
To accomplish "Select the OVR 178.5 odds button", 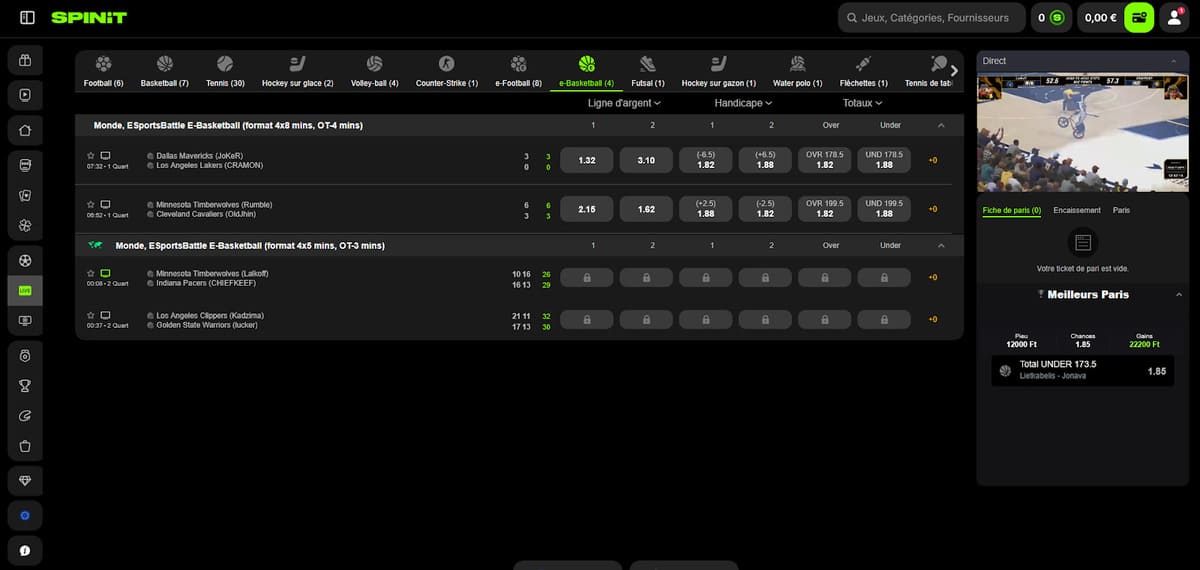I will (x=825, y=160).
